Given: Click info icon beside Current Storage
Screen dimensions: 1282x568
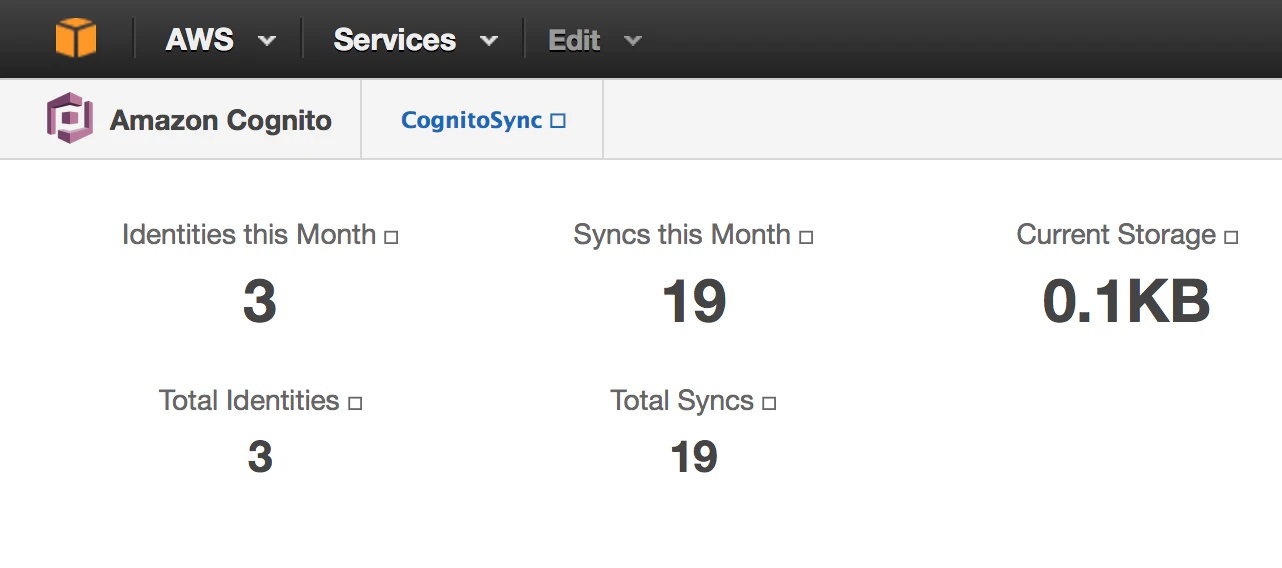Looking at the screenshot, I should click(x=1231, y=238).
